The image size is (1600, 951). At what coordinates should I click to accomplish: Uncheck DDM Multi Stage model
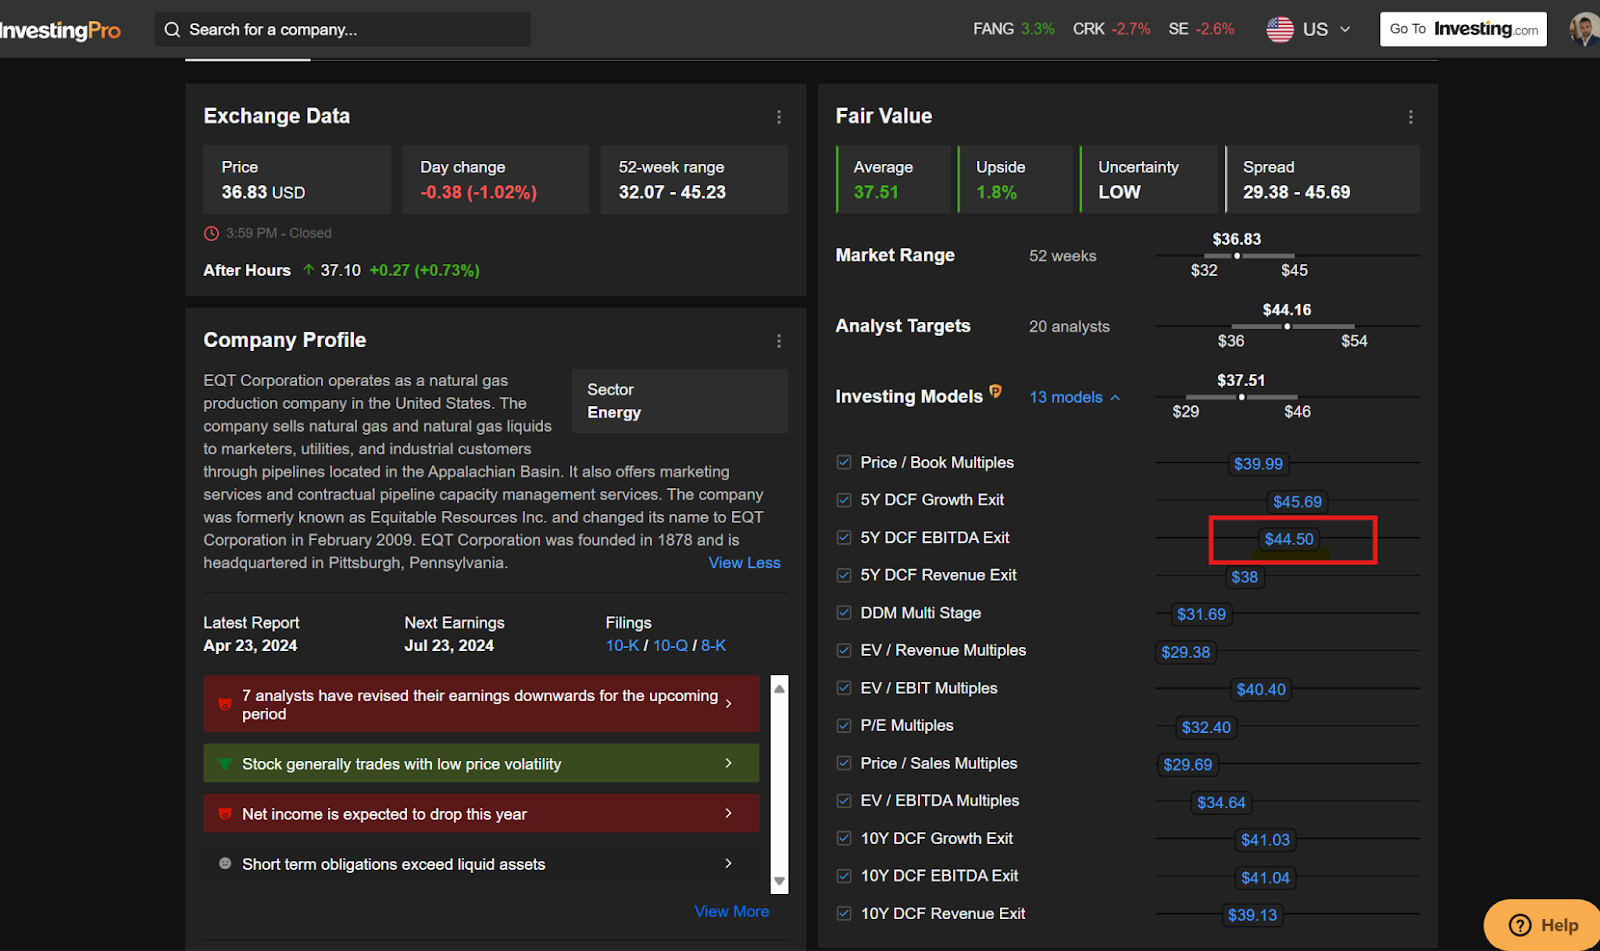pos(844,613)
